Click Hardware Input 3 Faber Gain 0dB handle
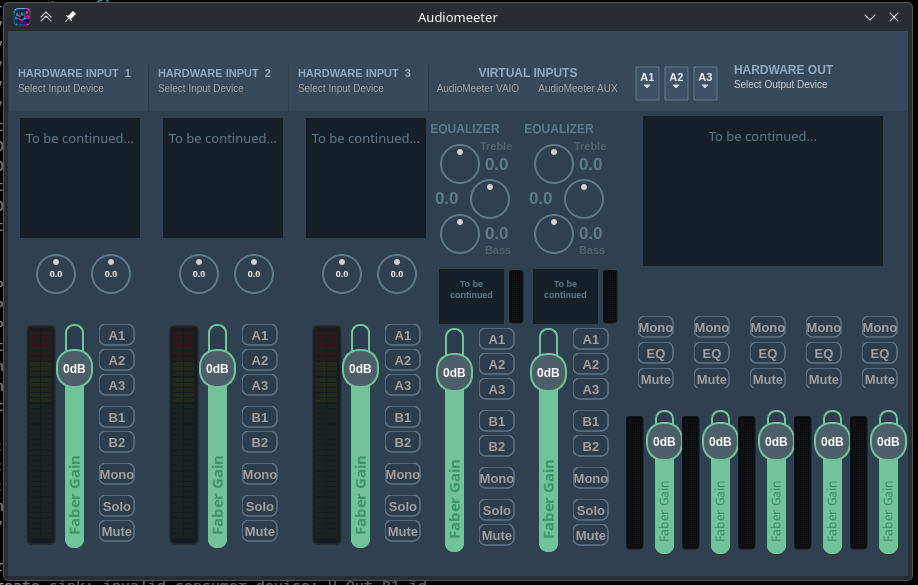The image size is (918, 585). tap(360, 368)
